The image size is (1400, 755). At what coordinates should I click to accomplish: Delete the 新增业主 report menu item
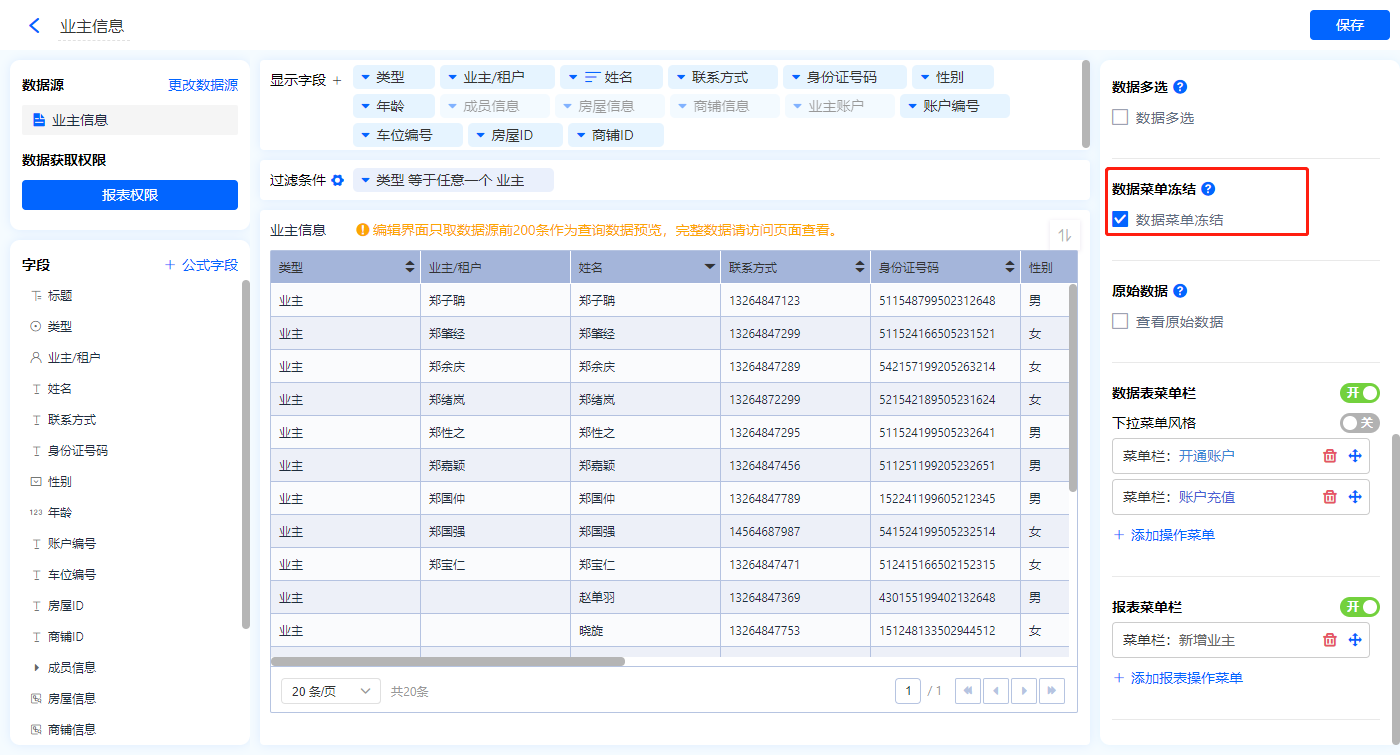point(1329,640)
